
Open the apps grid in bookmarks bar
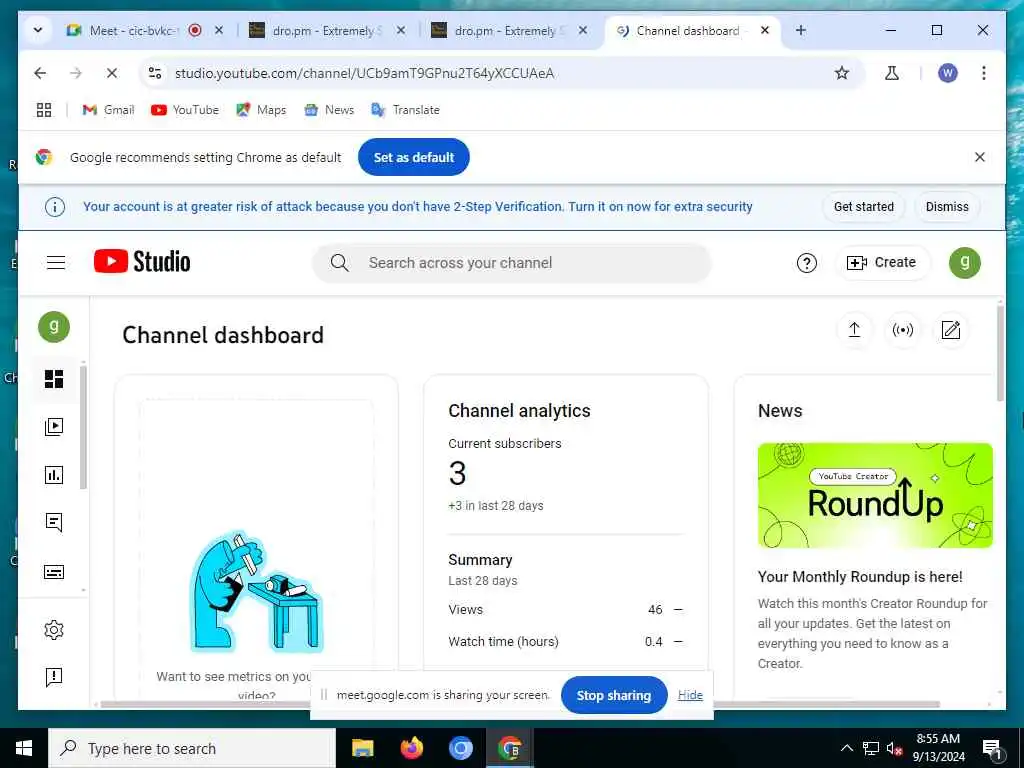tap(44, 110)
